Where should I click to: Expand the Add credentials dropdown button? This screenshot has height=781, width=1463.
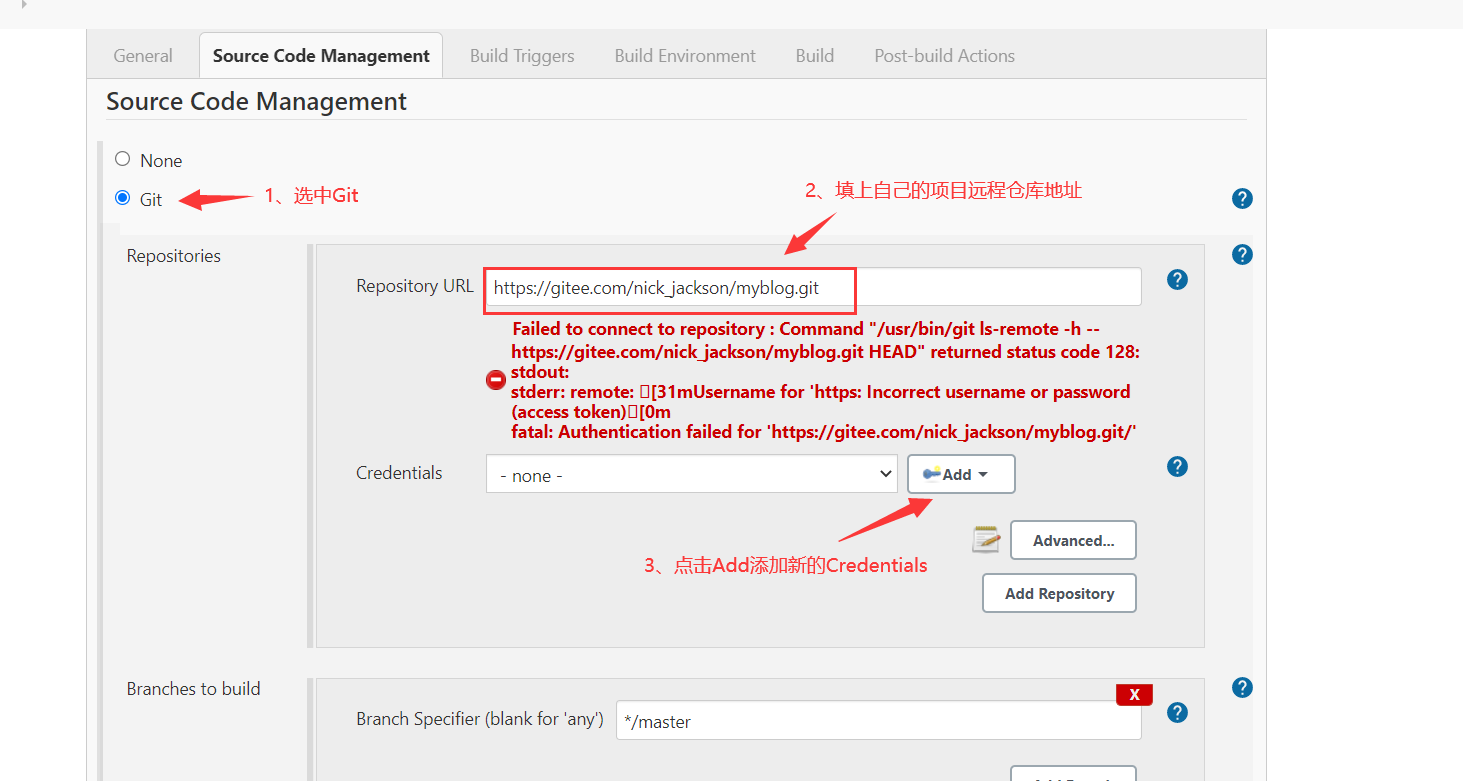point(961,474)
